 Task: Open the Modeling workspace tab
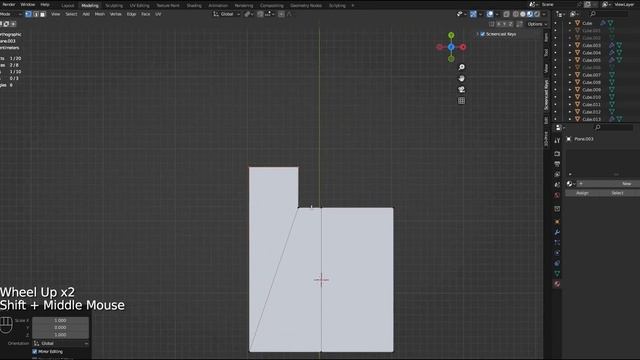click(x=90, y=5)
